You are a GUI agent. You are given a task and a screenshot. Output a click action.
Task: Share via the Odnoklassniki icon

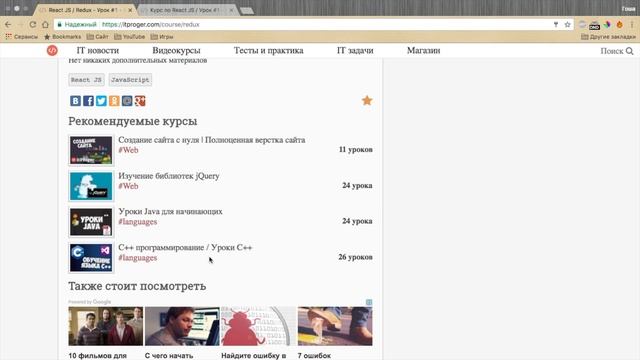[x=114, y=101]
